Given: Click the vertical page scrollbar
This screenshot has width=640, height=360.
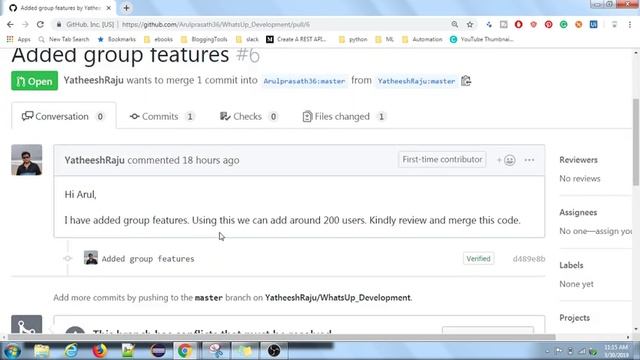Looking at the screenshot, I should pos(636,142).
